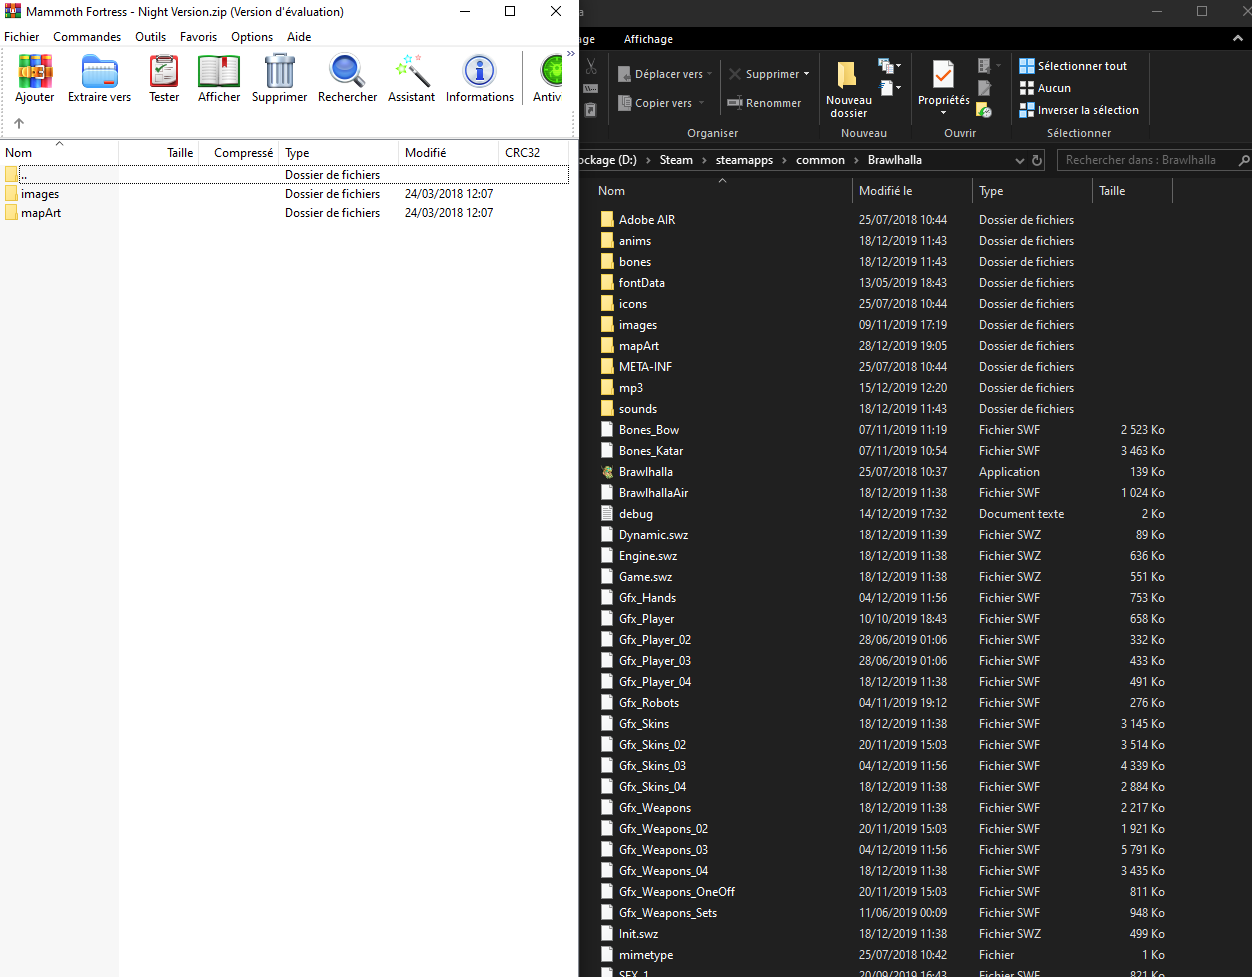The image size is (1252, 977).
Task: Click the Propriétés checkmark icon
Action: tap(942, 75)
